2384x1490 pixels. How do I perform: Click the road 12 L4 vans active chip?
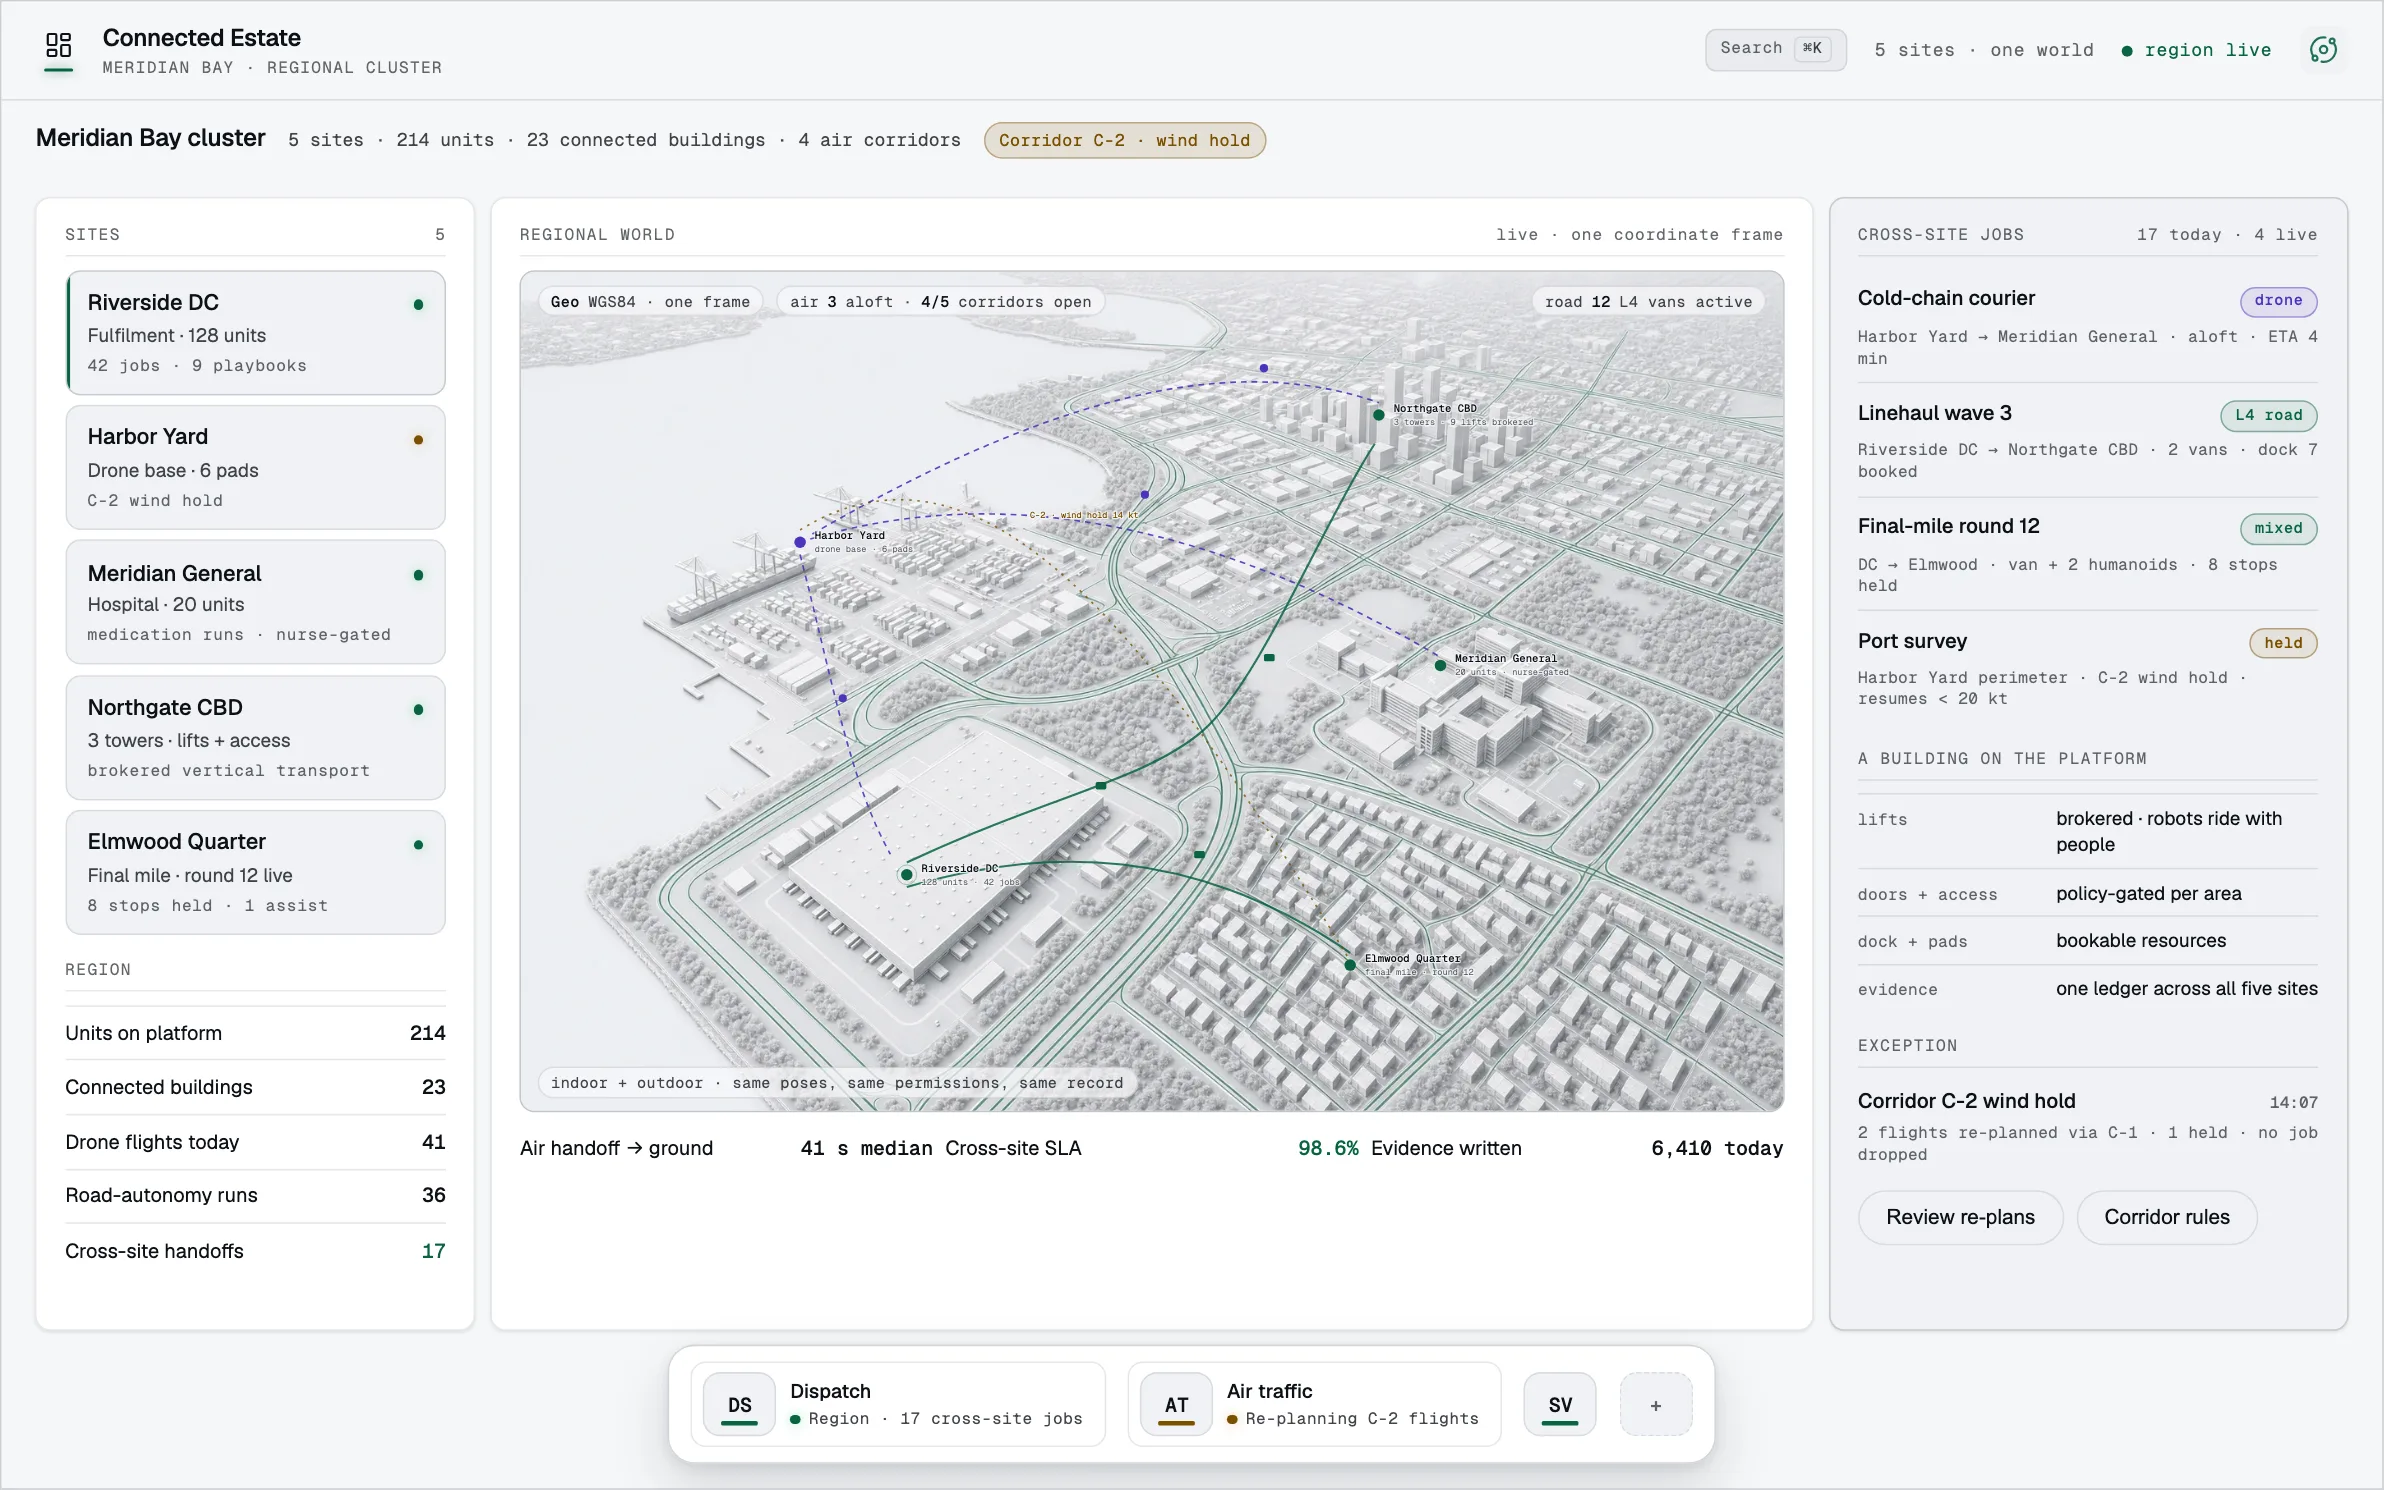(1649, 302)
